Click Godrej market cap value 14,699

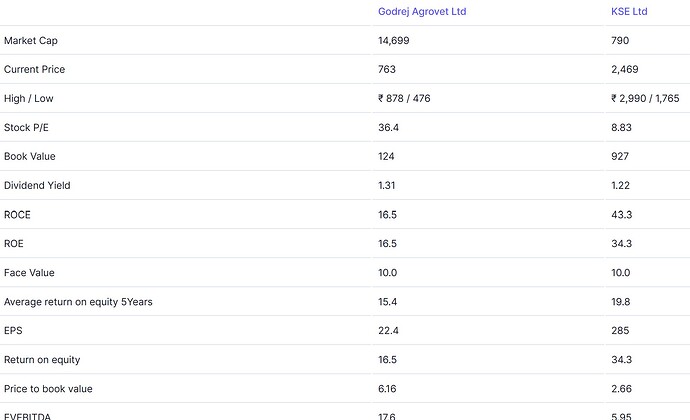point(394,41)
